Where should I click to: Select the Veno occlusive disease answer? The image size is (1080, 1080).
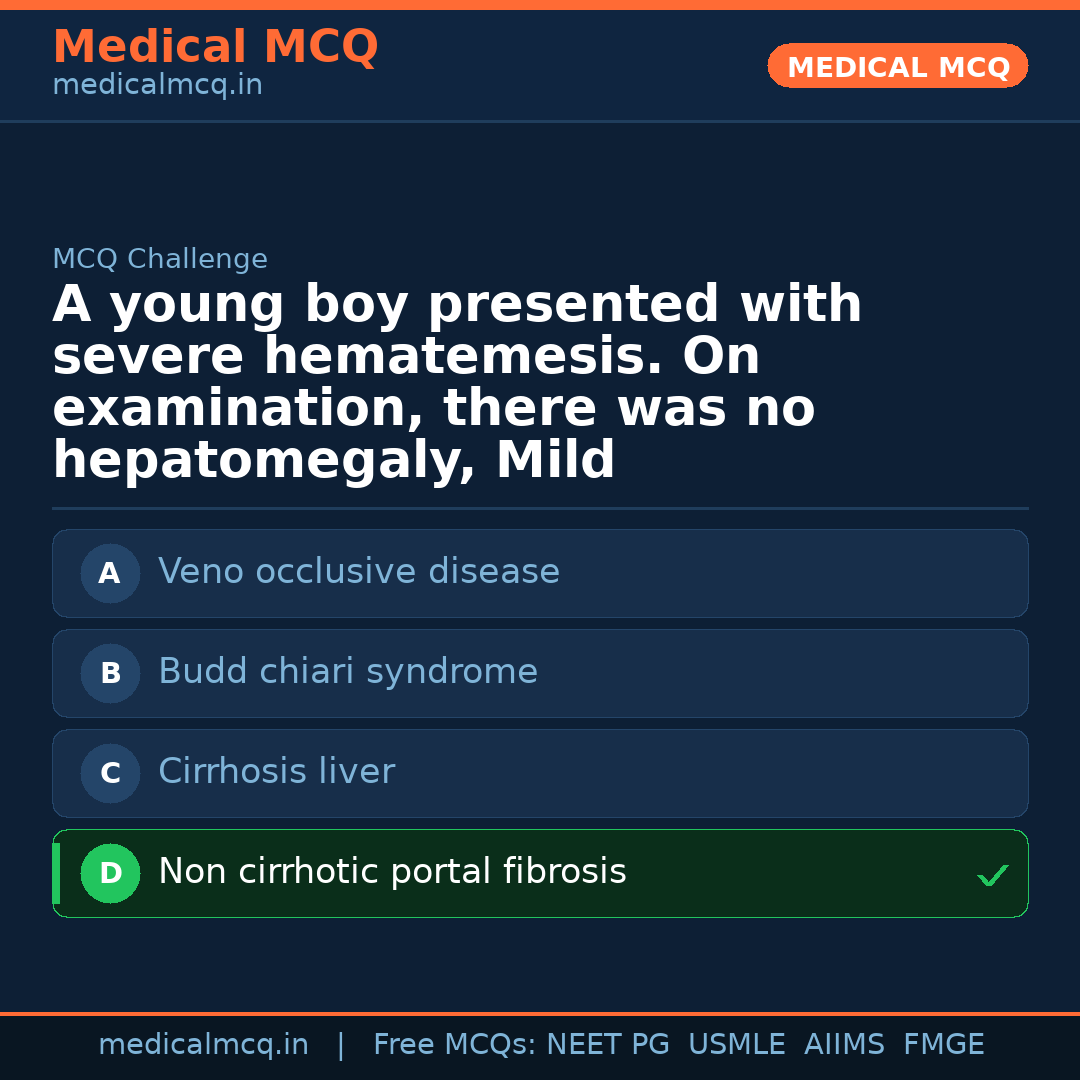coord(358,572)
